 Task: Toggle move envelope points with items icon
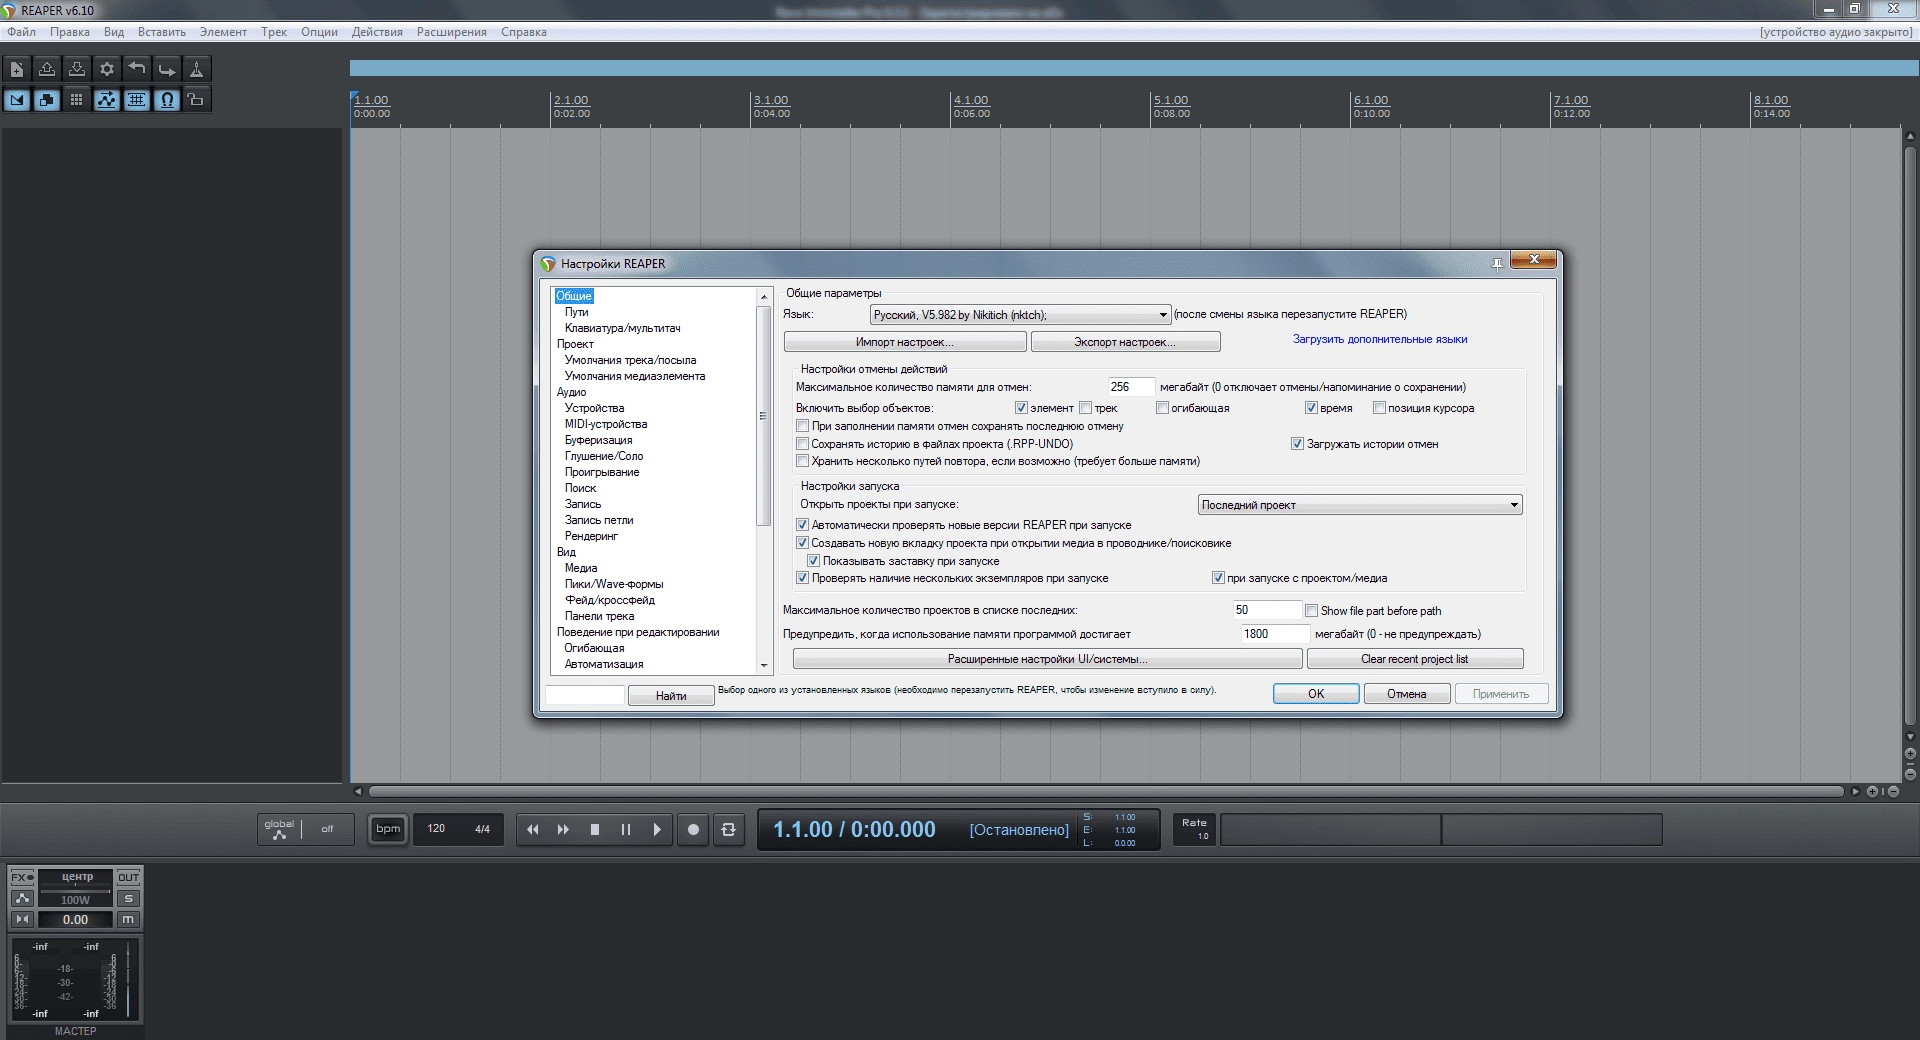click(x=107, y=100)
